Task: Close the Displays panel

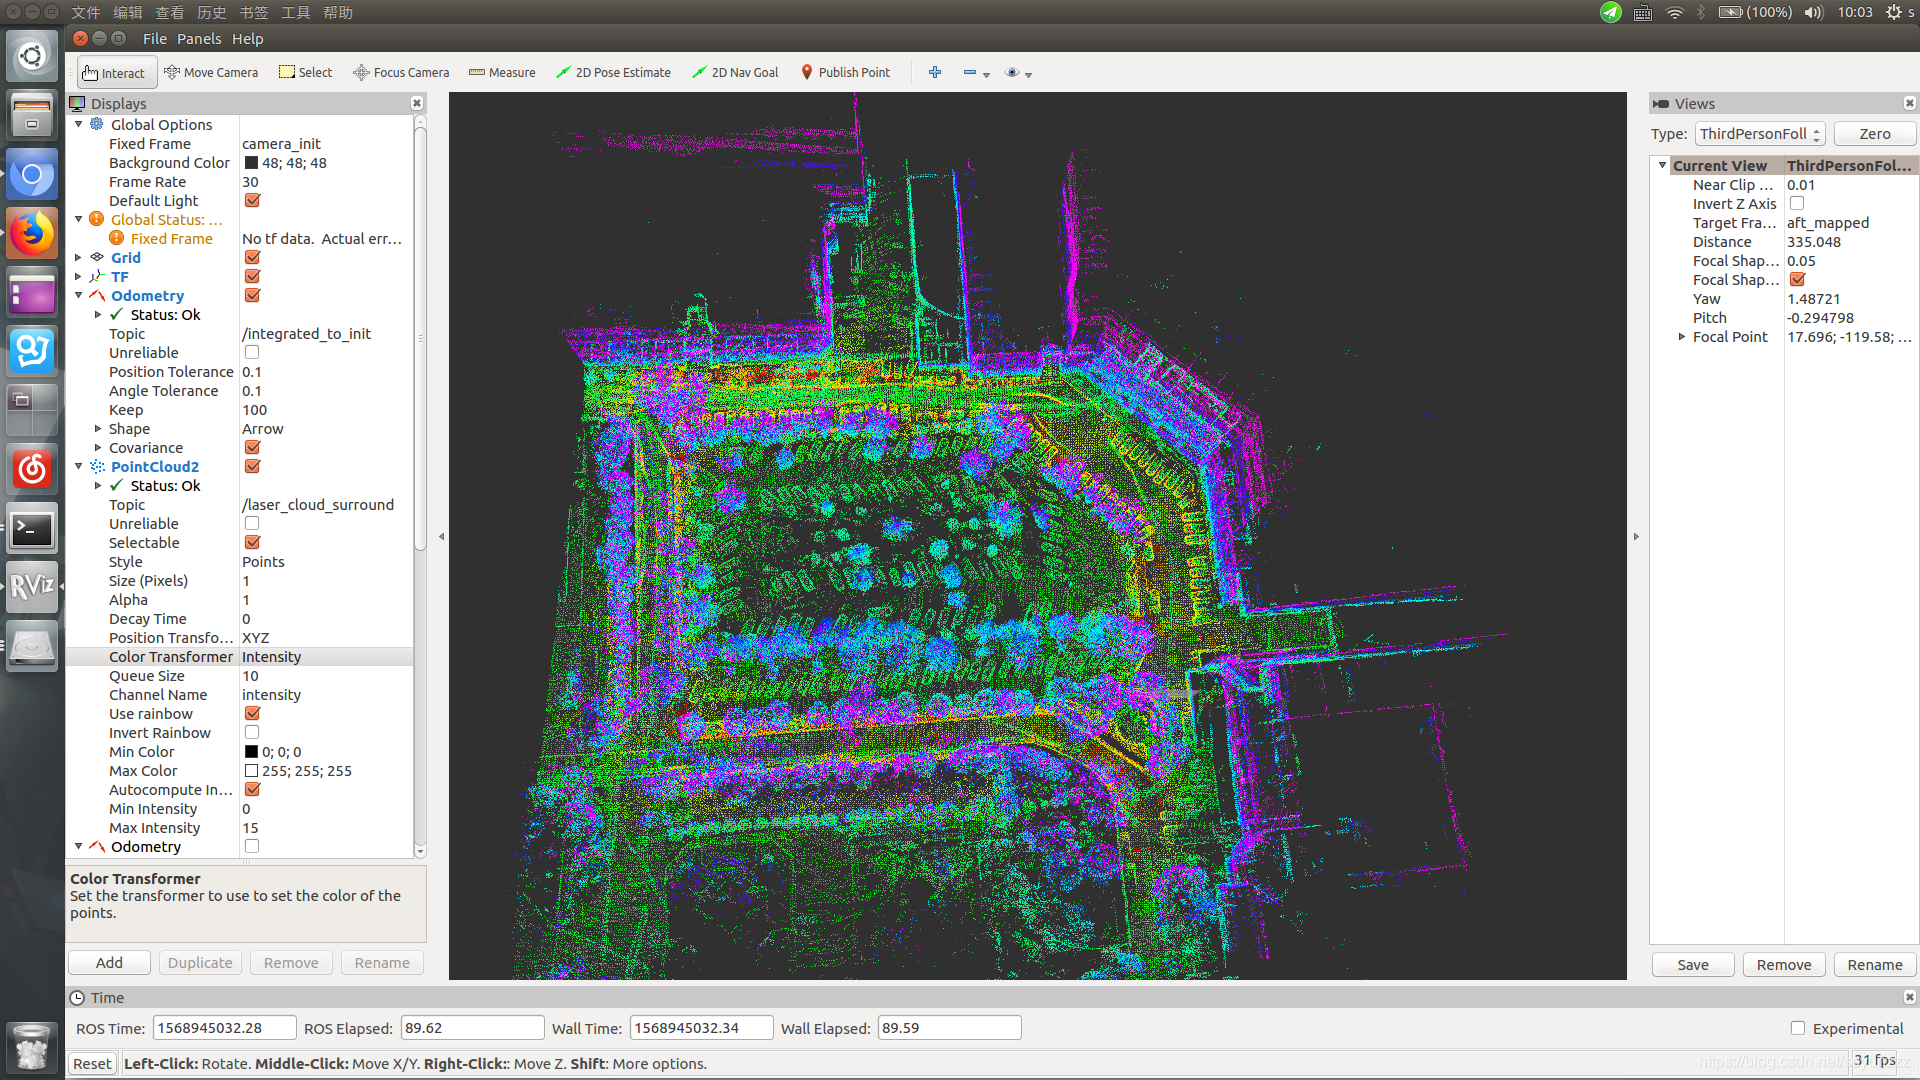Action: pyautogui.click(x=417, y=103)
